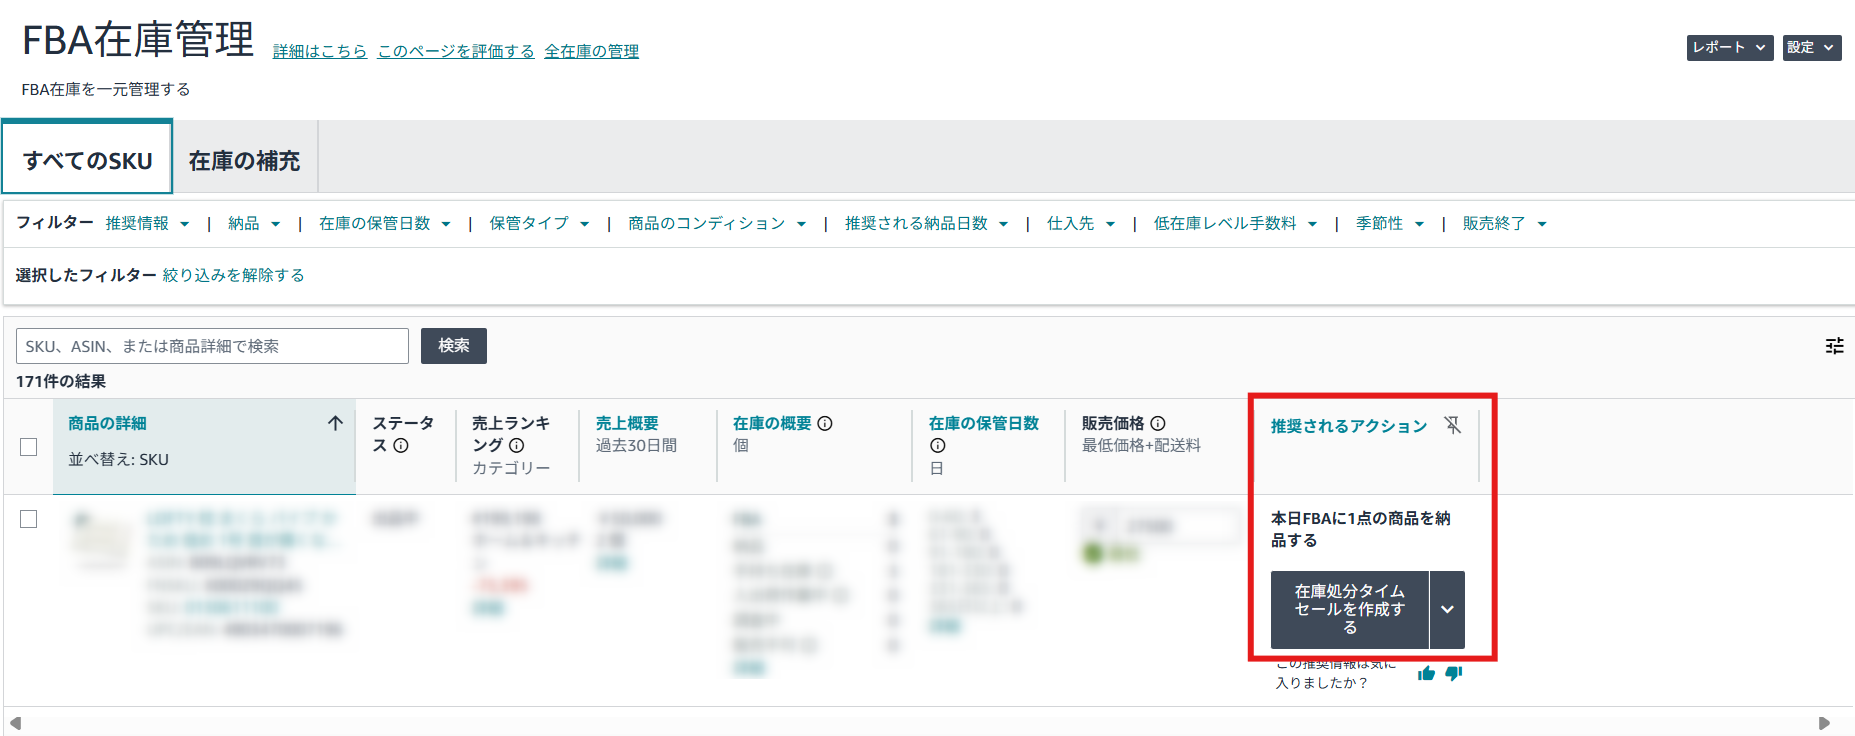Click the pin icon beside 推奨されるアクション
This screenshot has height=736, width=1855.
(x=1453, y=425)
